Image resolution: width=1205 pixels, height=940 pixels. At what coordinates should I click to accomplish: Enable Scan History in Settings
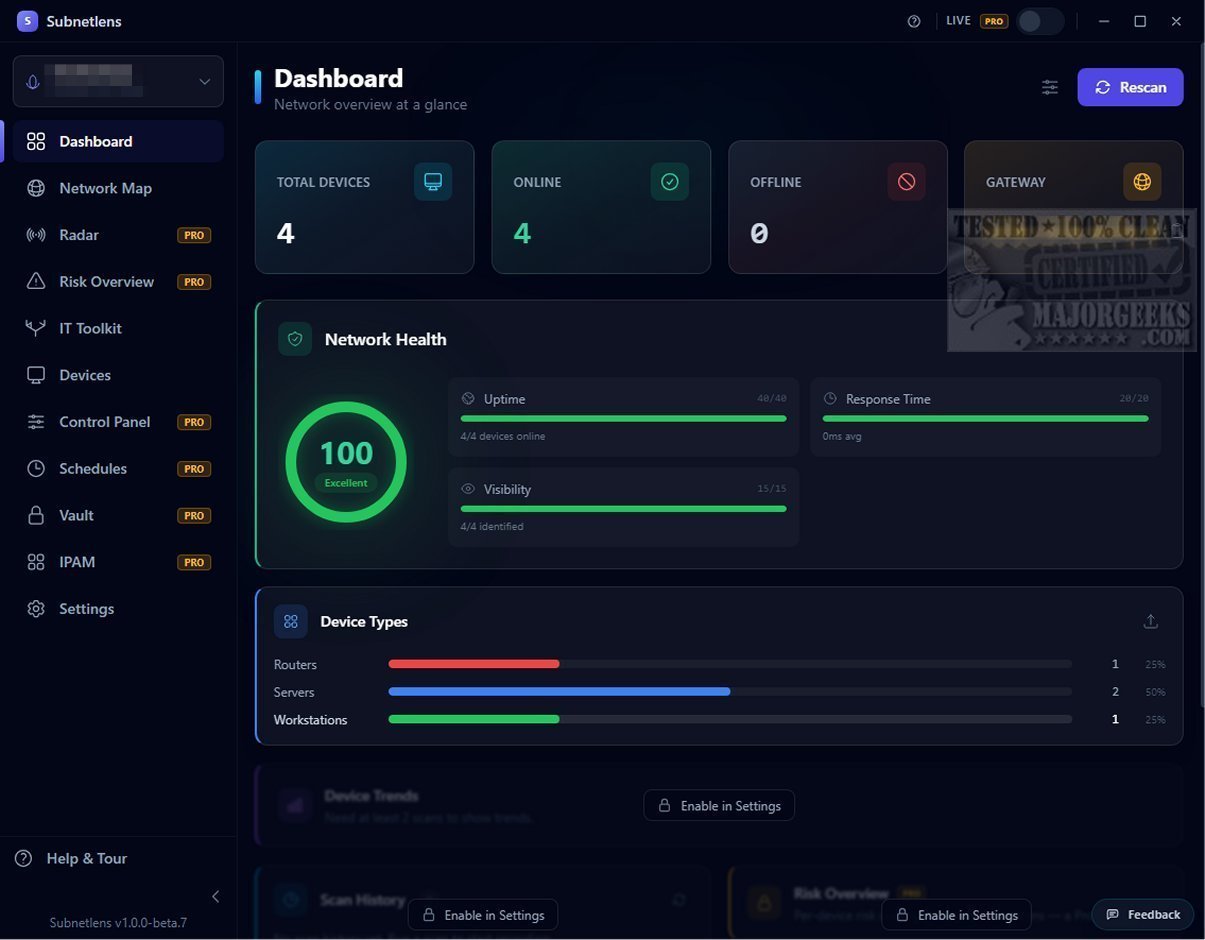[483, 915]
